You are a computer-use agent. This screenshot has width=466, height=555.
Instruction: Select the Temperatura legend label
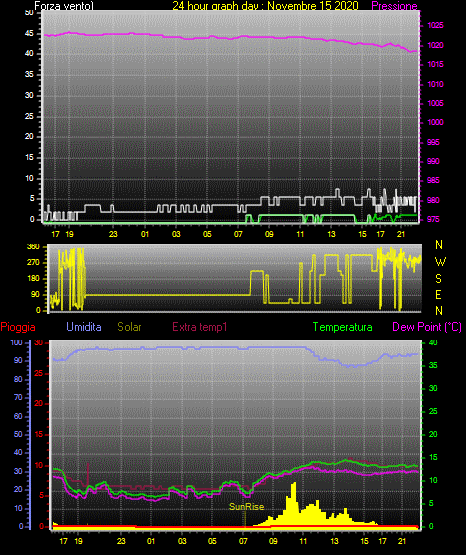pos(343,327)
